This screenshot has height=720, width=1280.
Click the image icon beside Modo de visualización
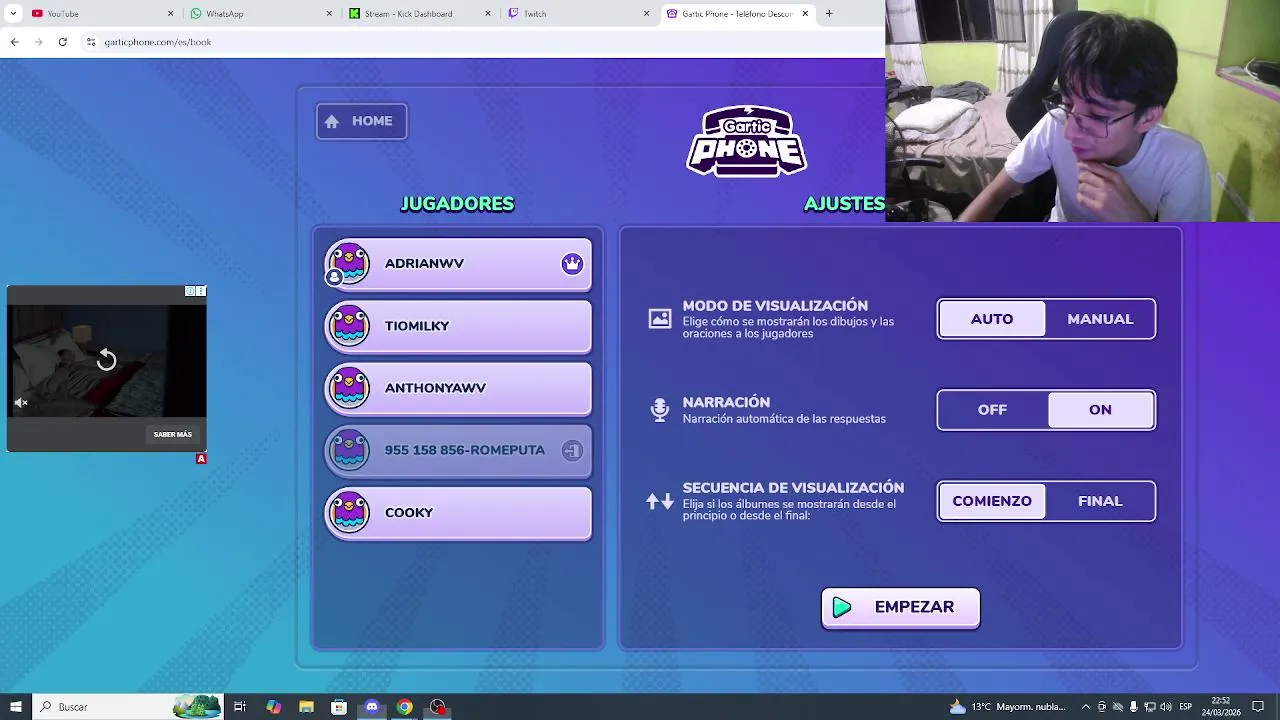click(660, 319)
